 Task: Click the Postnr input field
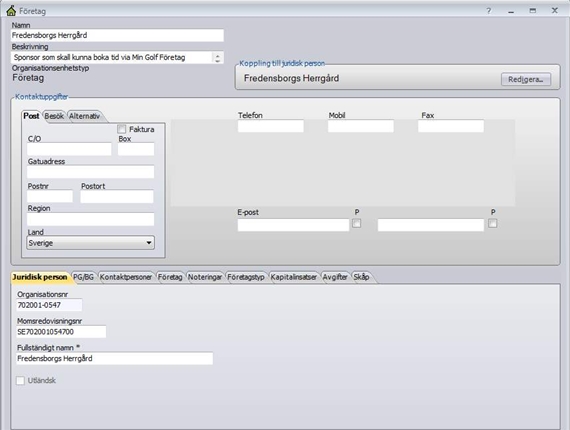click(x=50, y=196)
